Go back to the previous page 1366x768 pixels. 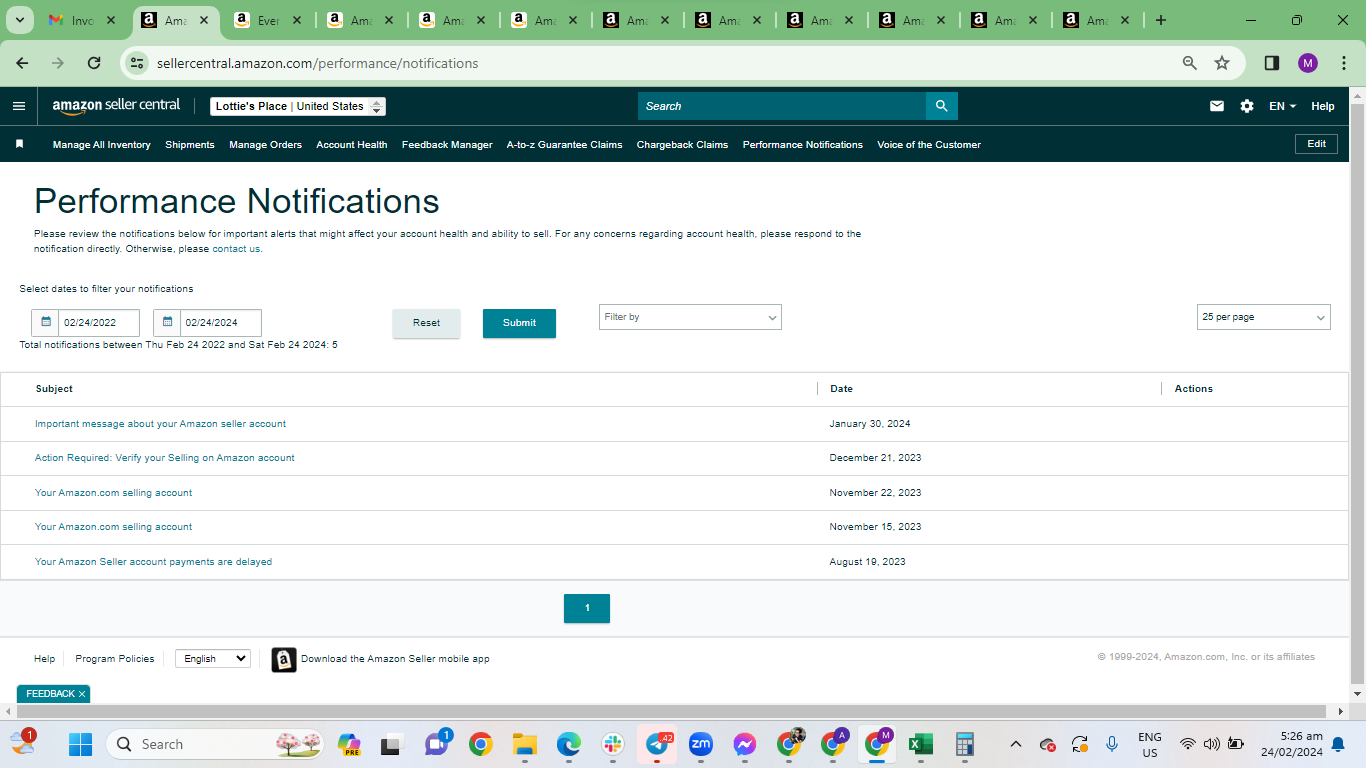point(22,63)
